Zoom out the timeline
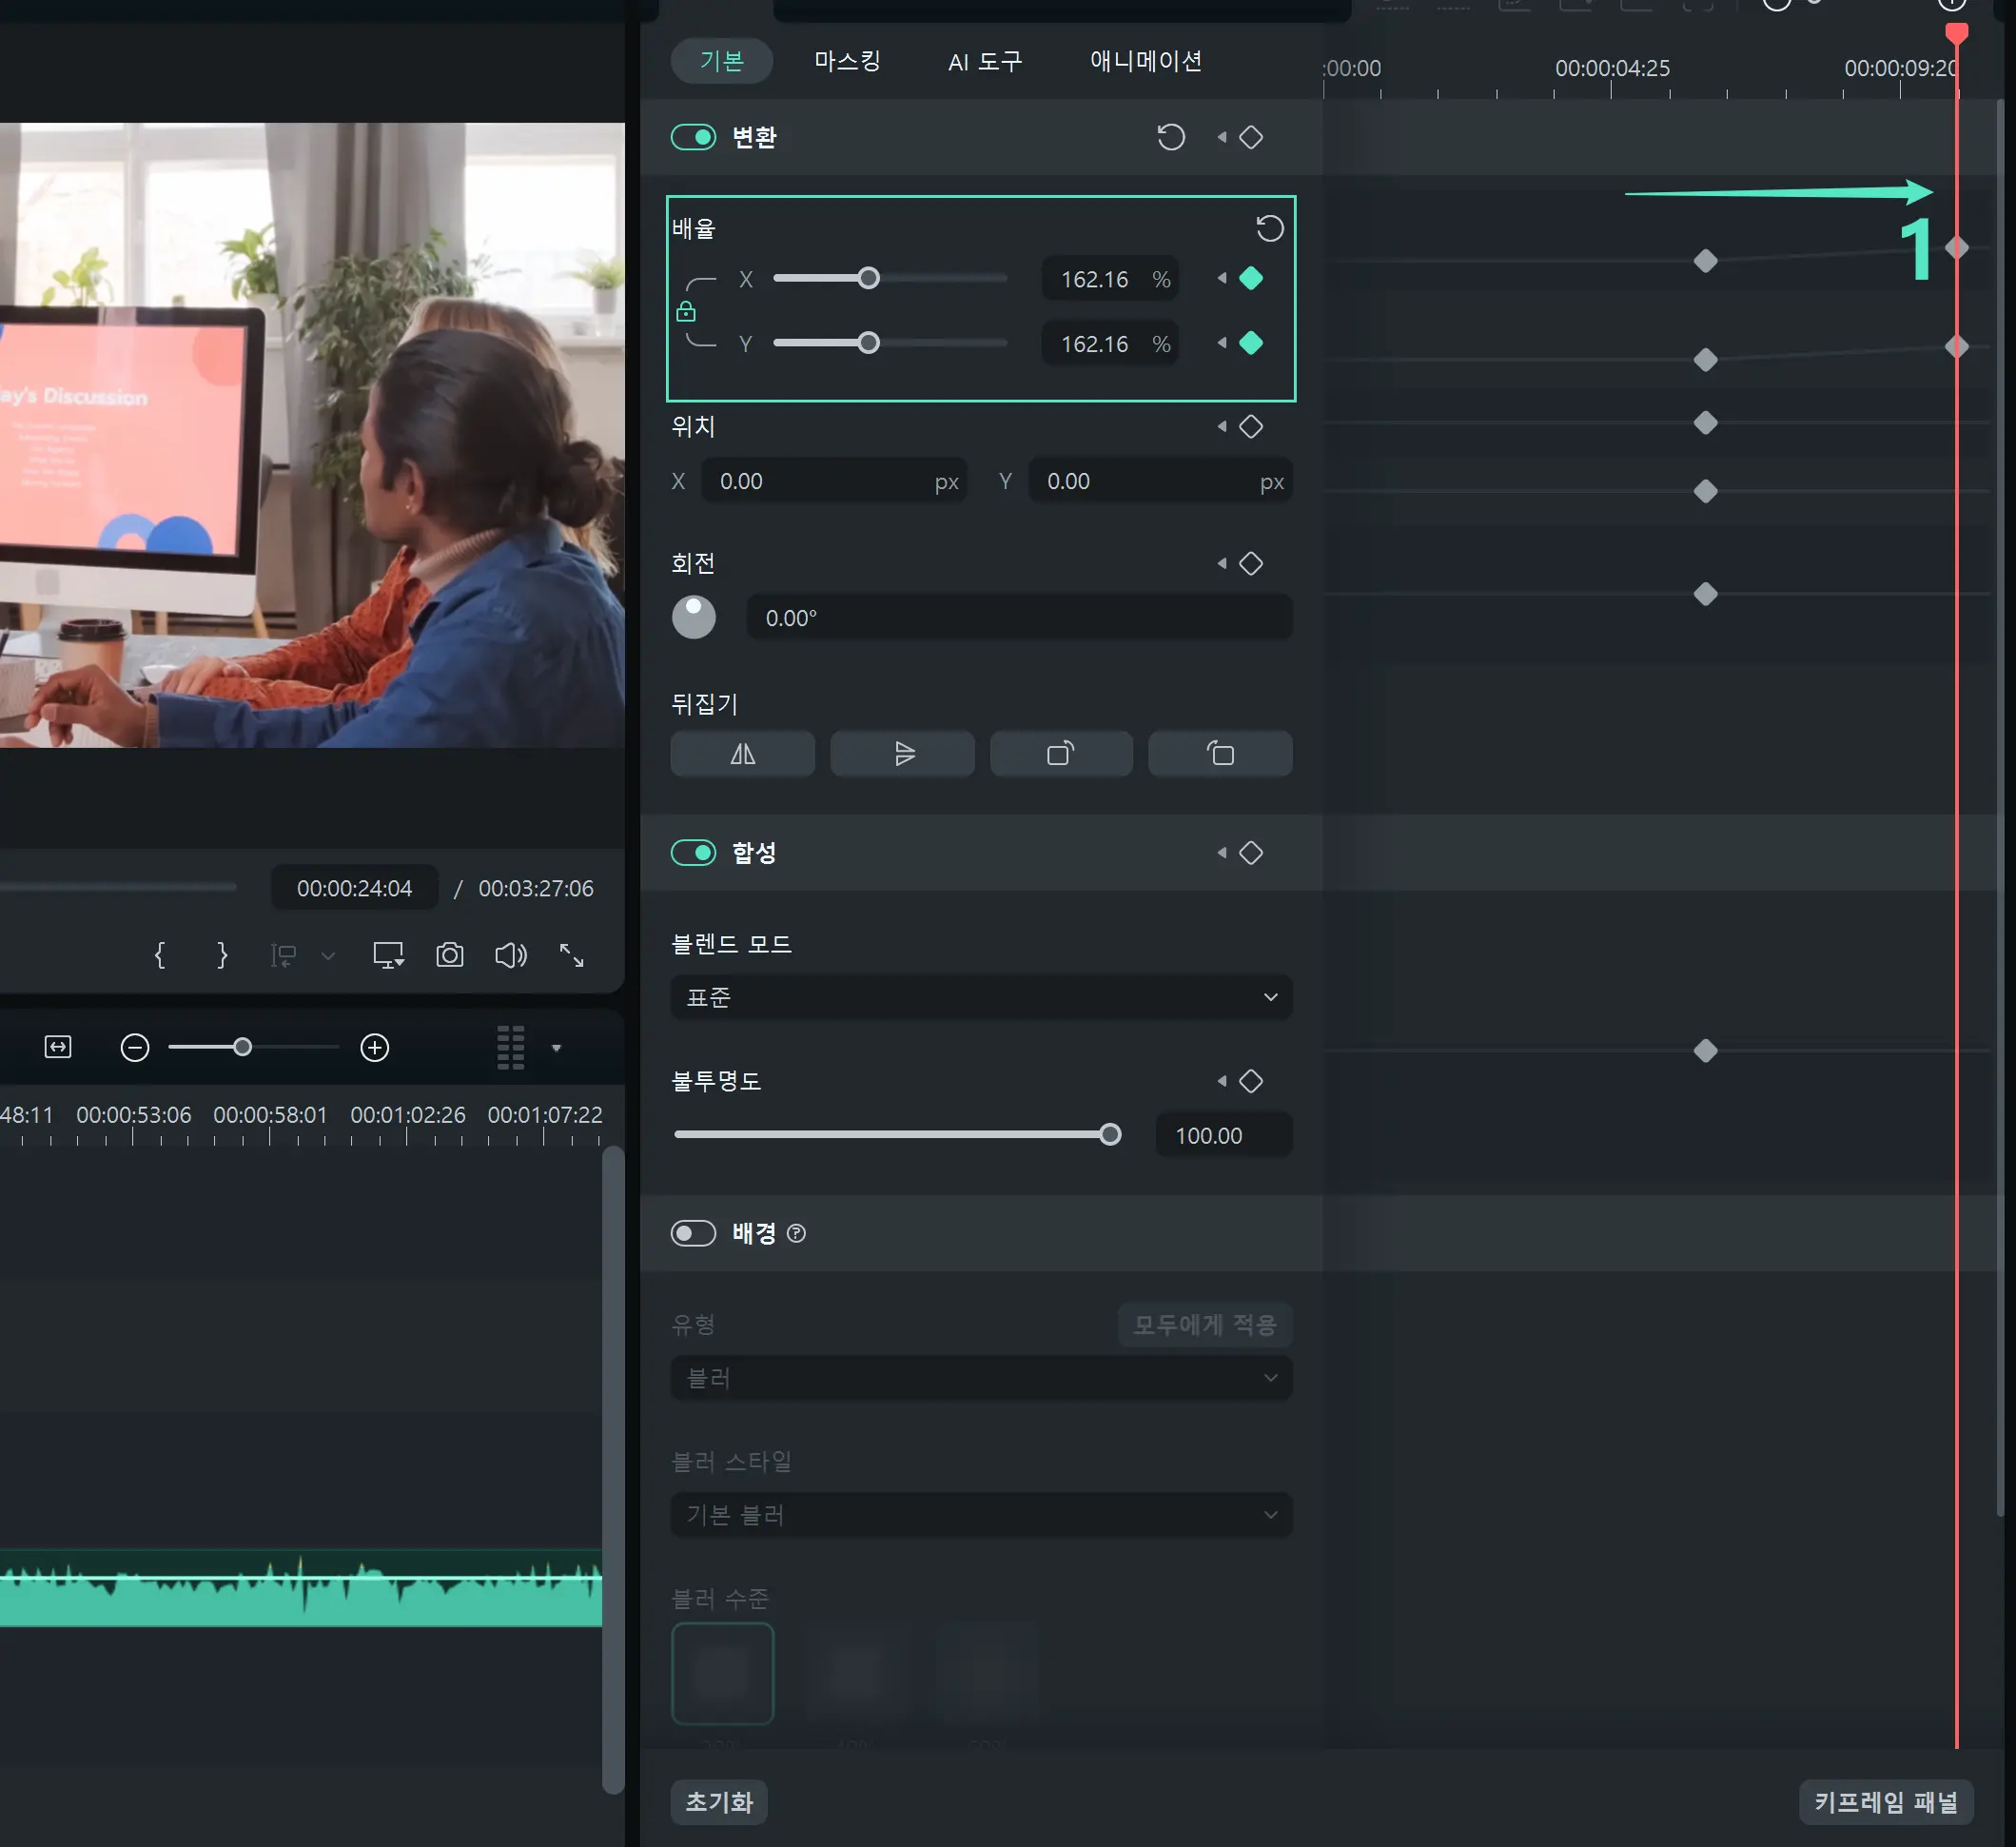The image size is (2016, 1847). pyautogui.click(x=135, y=1047)
